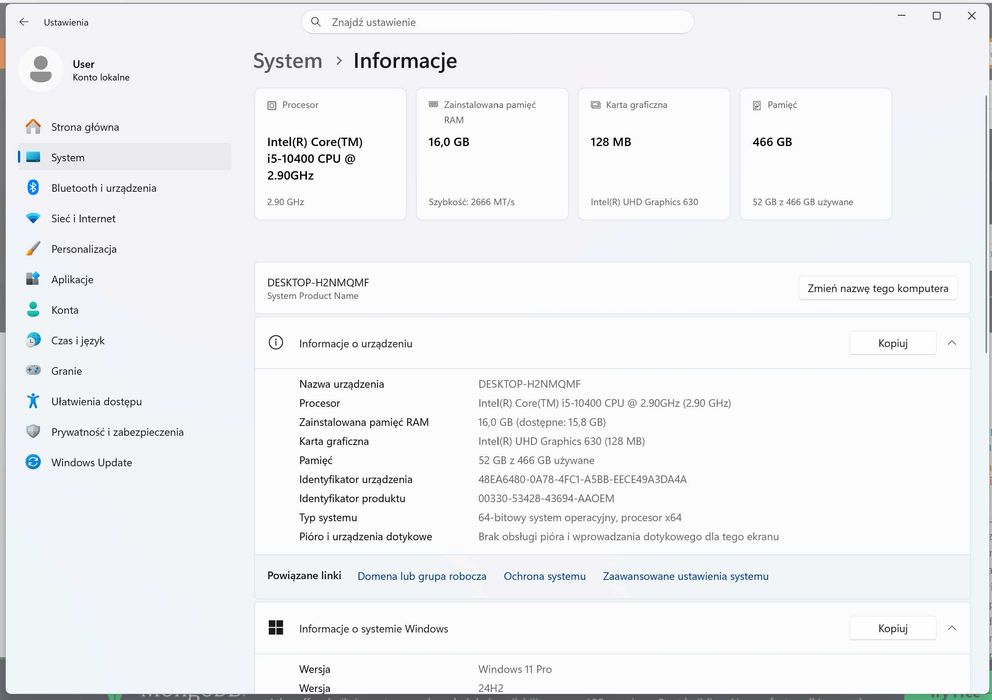The image size is (992, 700).
Task: Collapse the Informacje o urządzeniu section
Action: pos(952,343)
